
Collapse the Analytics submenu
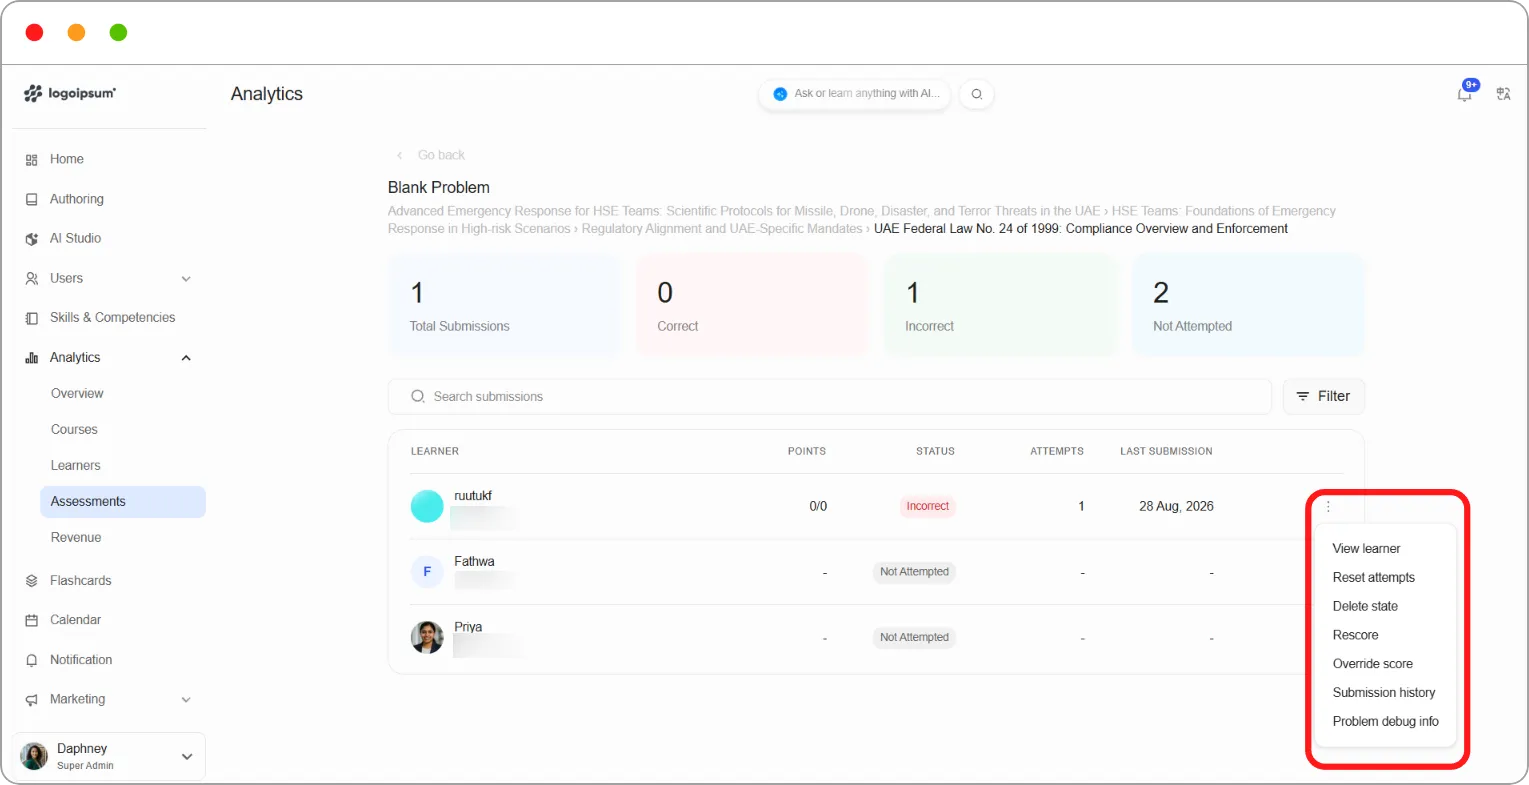(x=186, y=358)
